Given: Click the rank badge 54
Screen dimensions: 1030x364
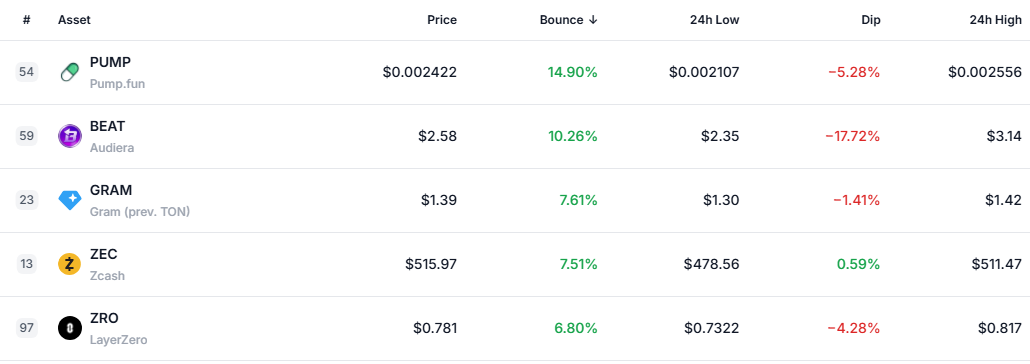Looking at the screenshot, I should (x=27, y=72).
